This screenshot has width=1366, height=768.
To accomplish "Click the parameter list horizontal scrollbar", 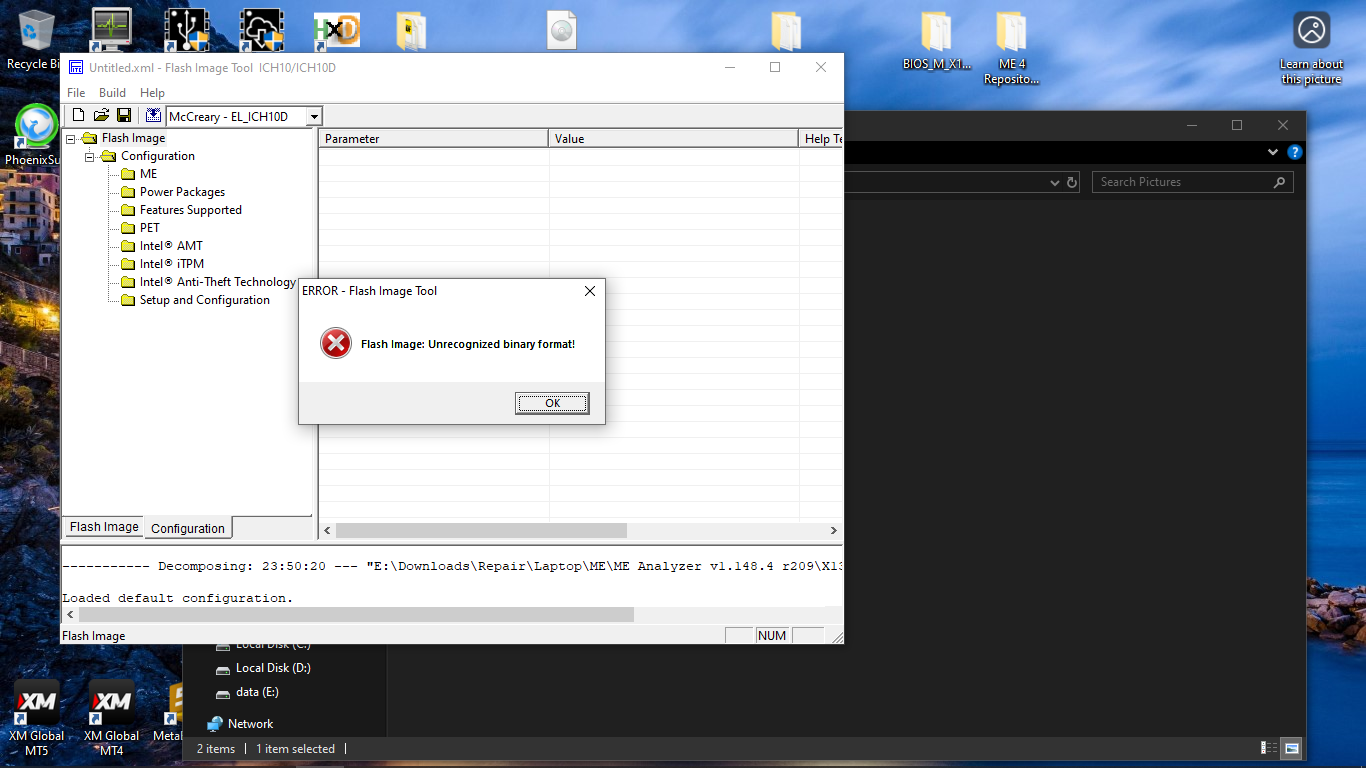I will tap(480, 530).
